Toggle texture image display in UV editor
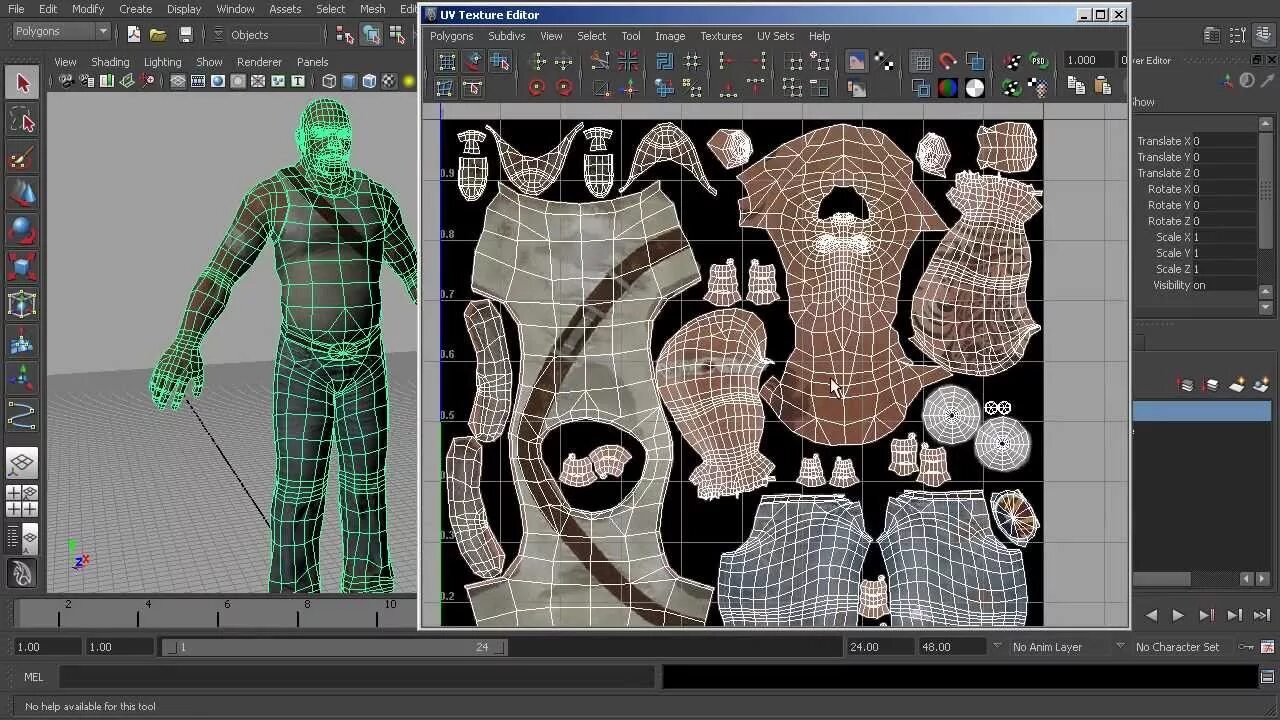 (856, 62)
